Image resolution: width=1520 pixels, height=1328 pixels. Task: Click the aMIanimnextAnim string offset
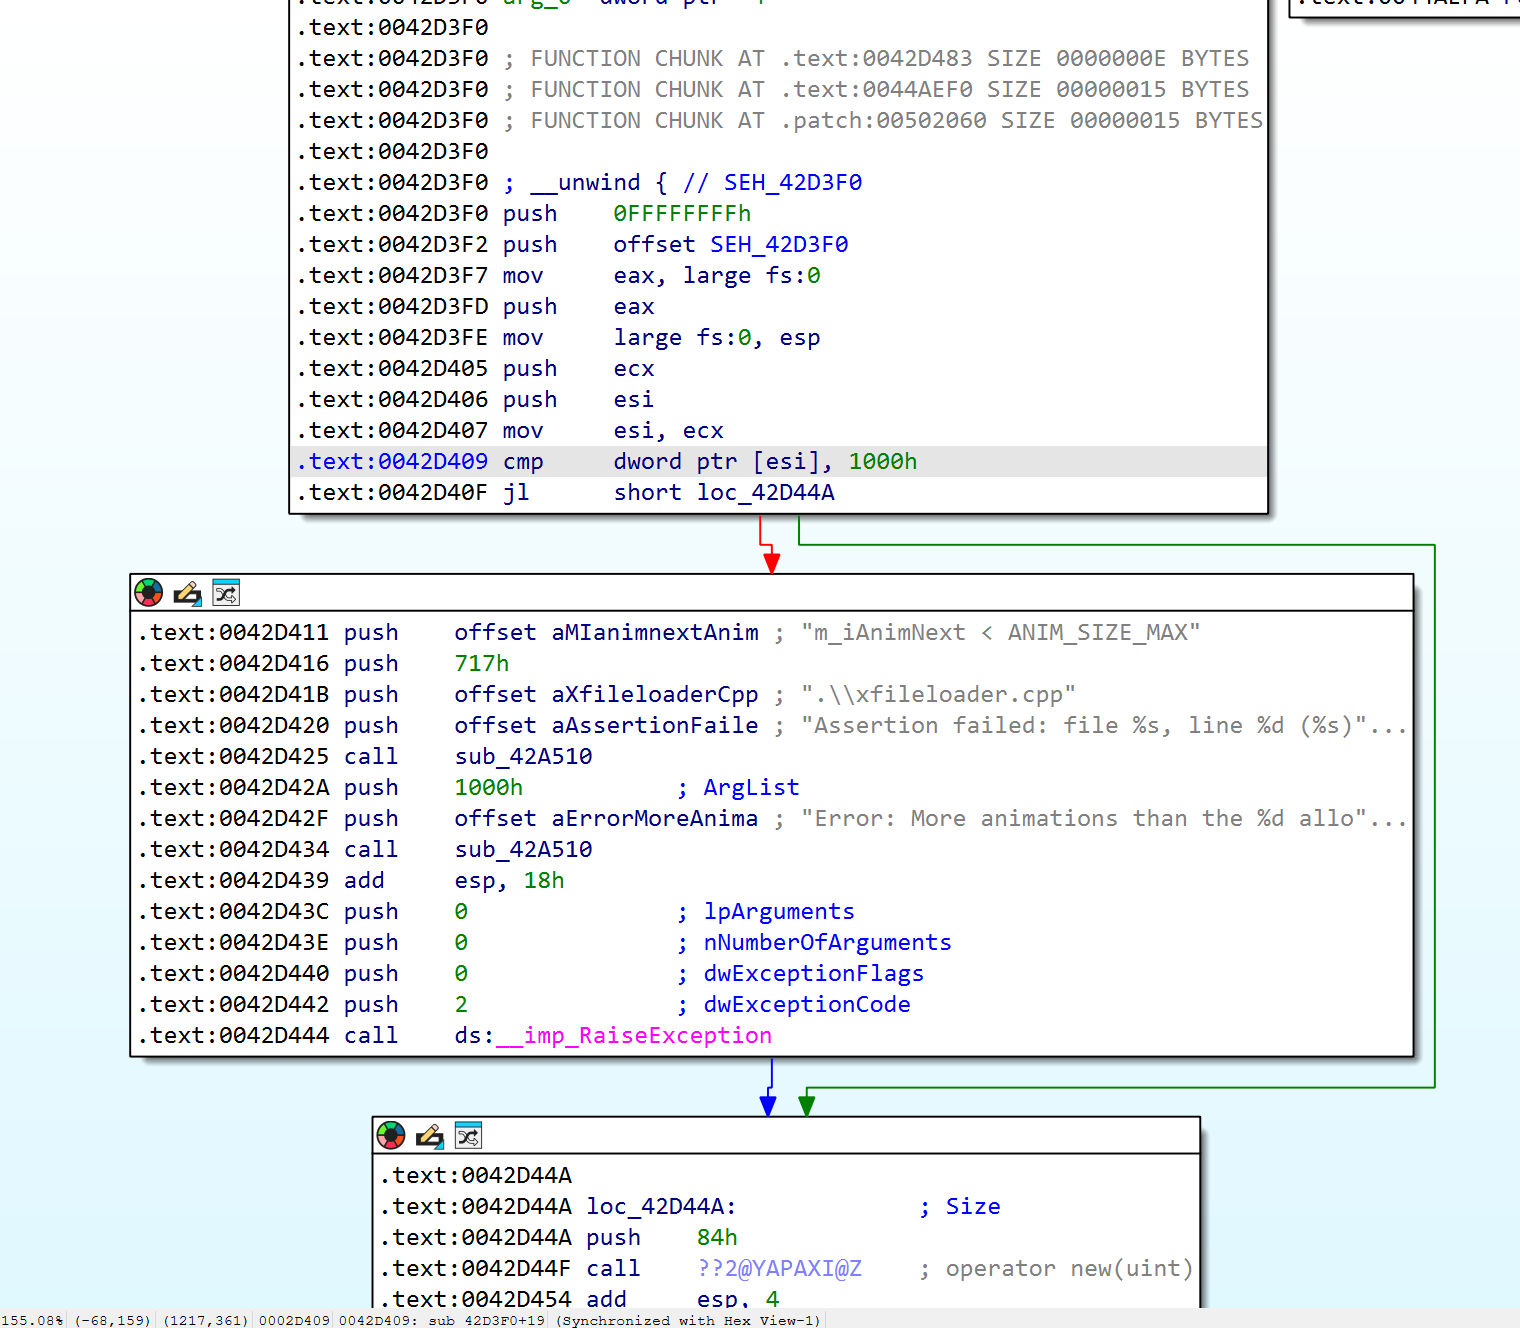pos(655,633)
